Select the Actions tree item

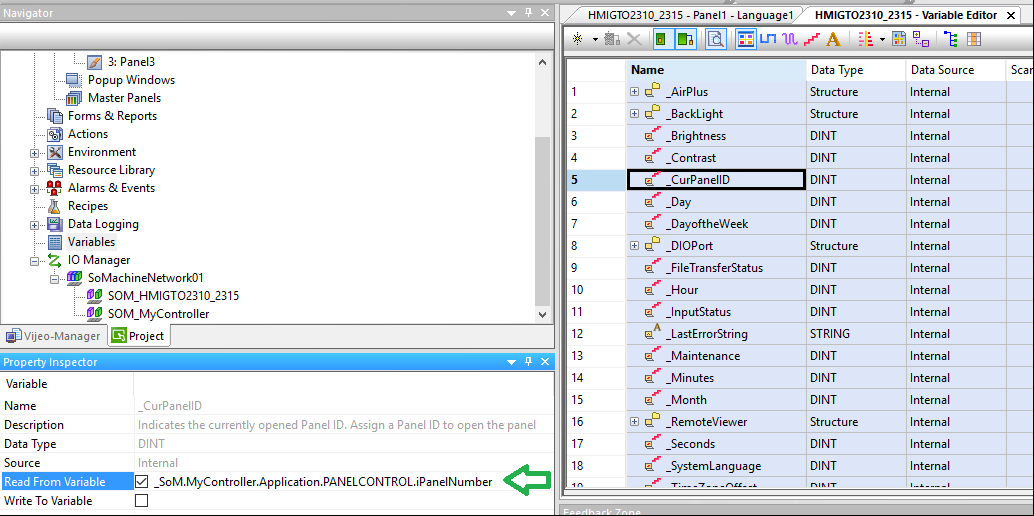88,134
